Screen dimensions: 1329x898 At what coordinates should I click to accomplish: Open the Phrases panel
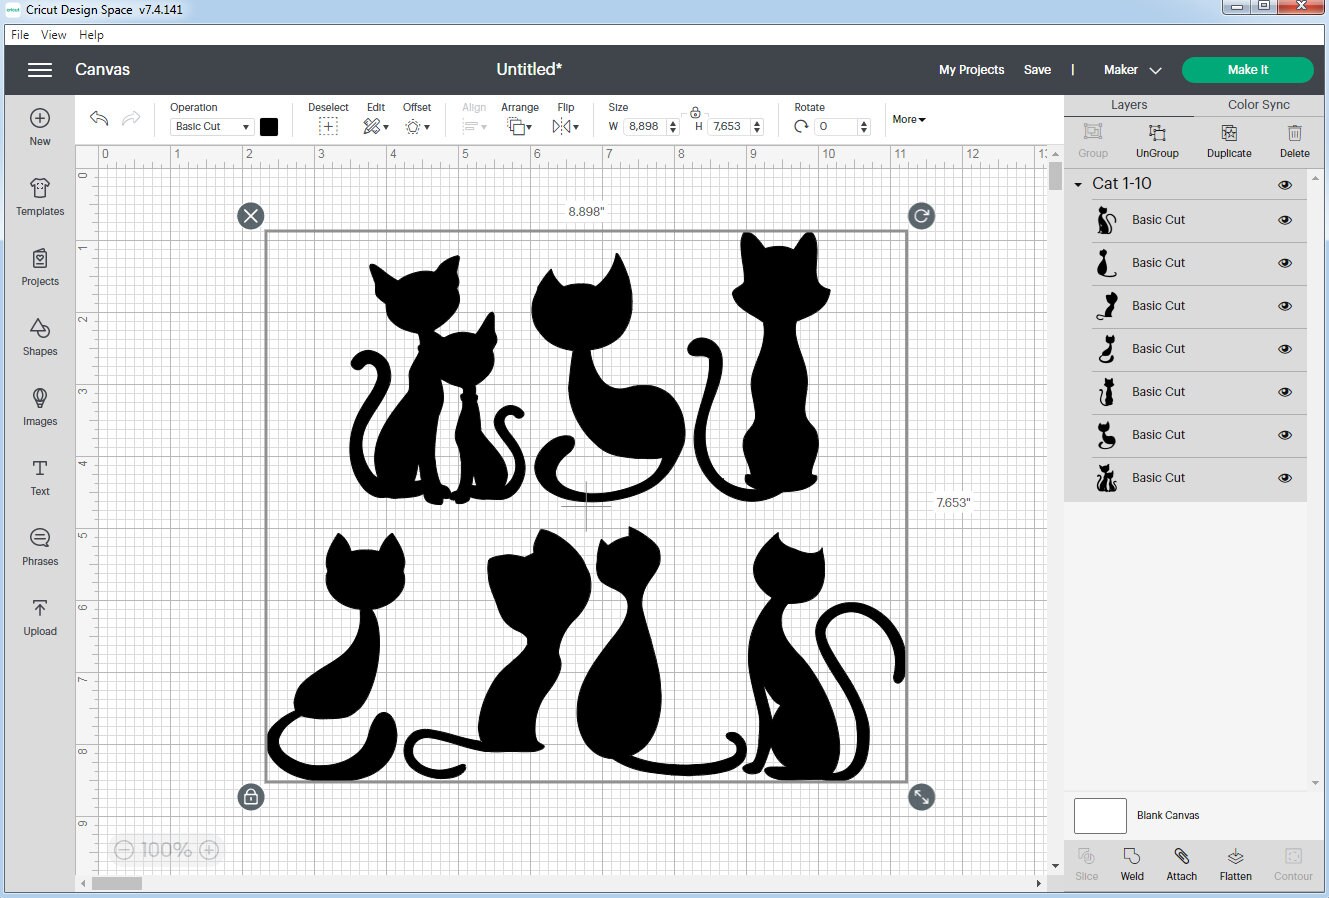[40, 547]
